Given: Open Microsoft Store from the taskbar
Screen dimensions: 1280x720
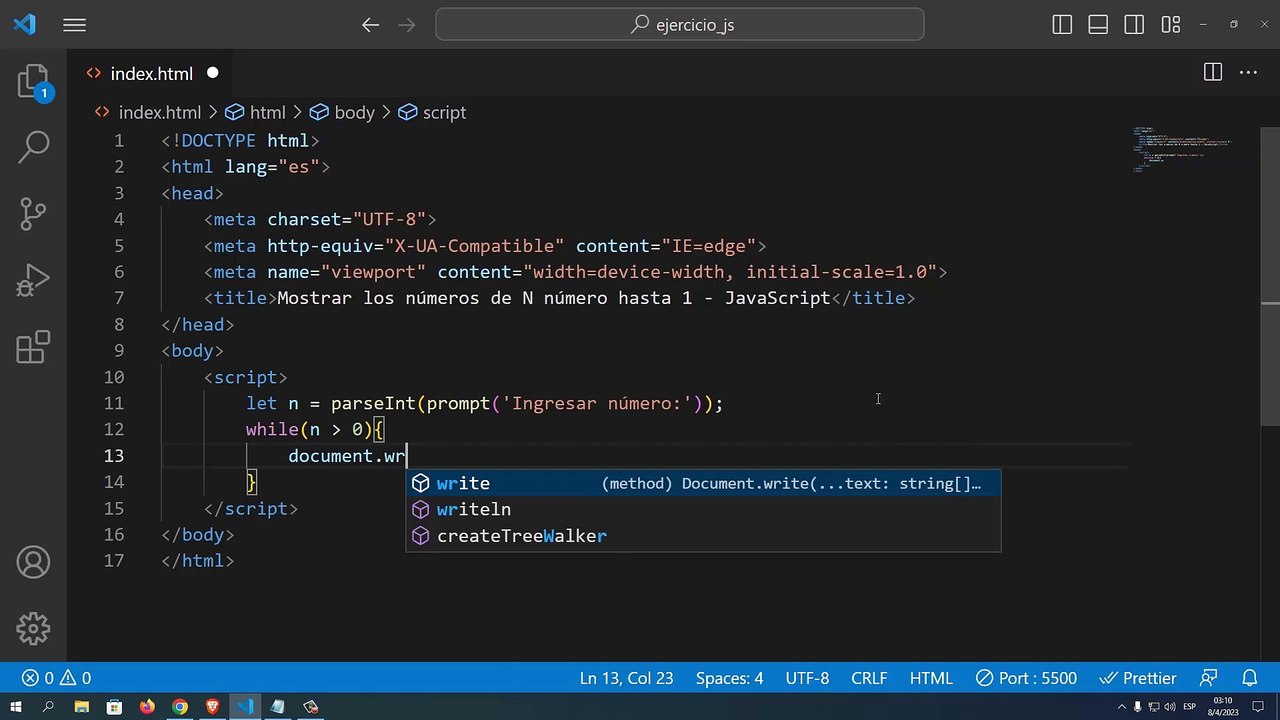Looking at the screenshot, I should point(114,707).
